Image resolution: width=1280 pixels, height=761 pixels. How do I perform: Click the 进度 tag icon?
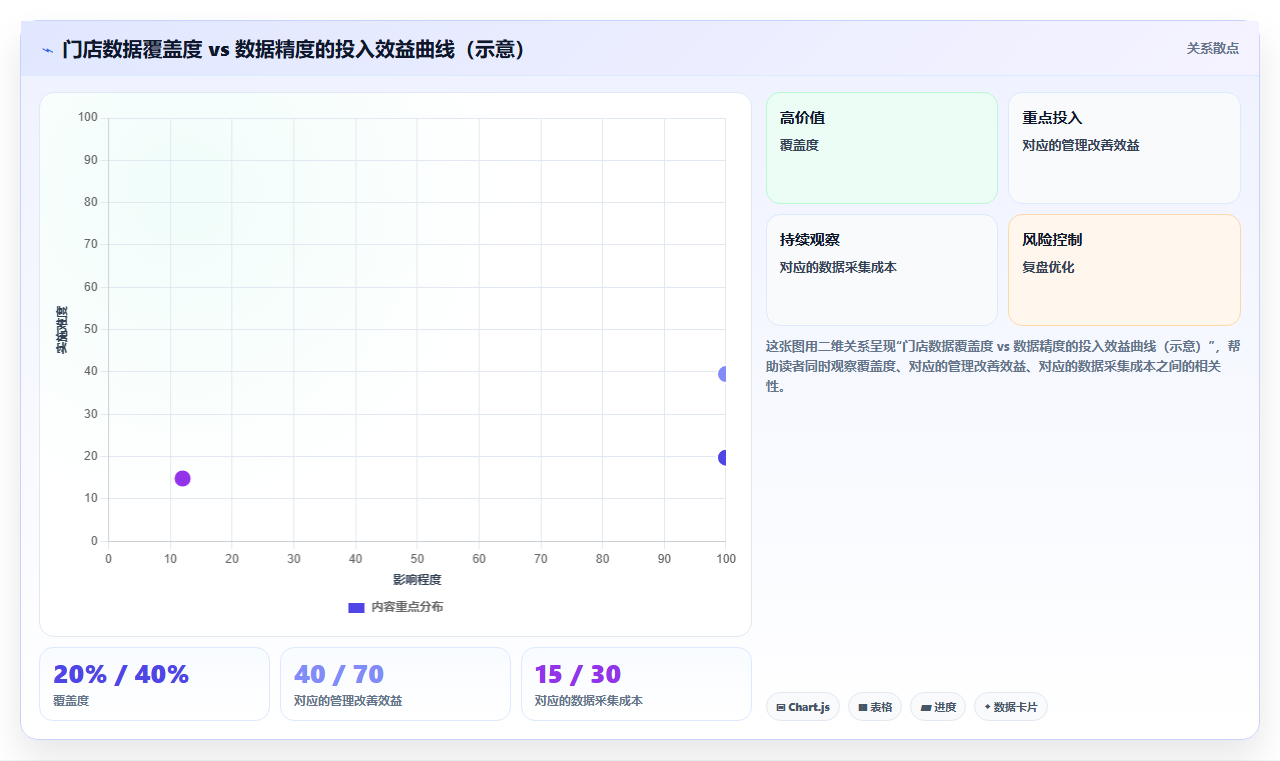pyautogui.click(x=926, y=707)
